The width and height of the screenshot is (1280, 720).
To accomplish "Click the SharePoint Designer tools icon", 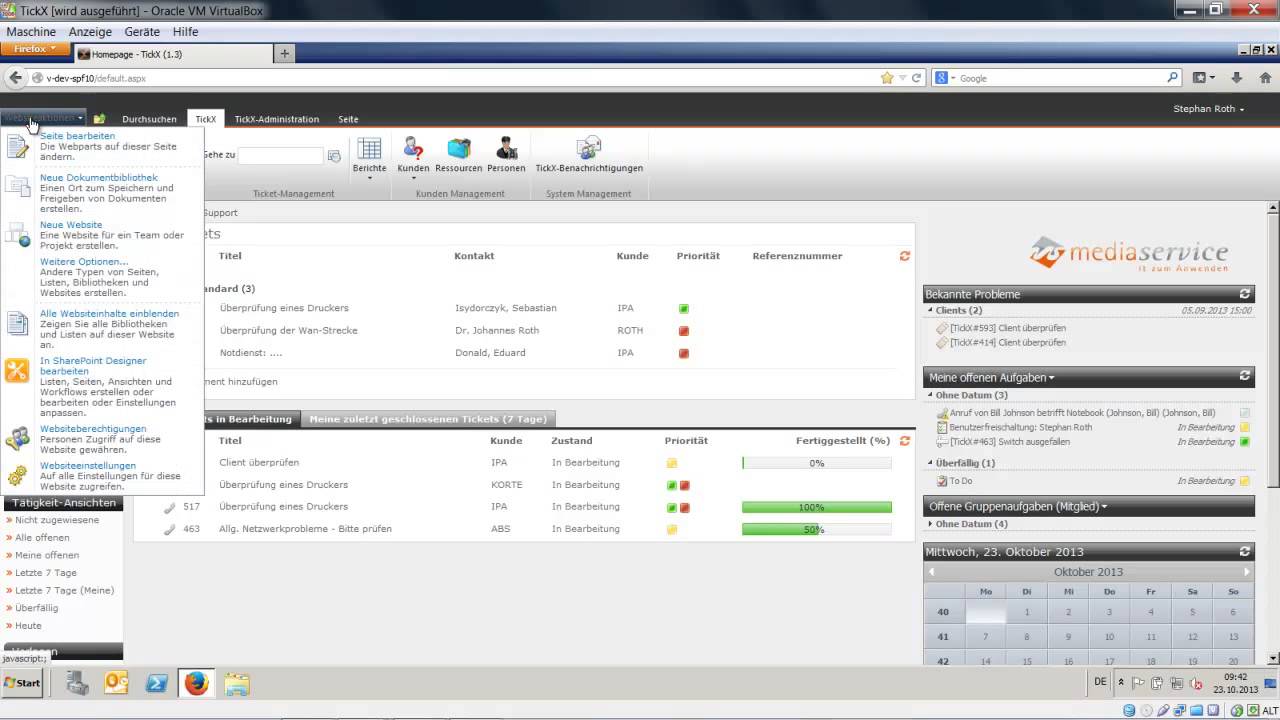I will 18,370.
